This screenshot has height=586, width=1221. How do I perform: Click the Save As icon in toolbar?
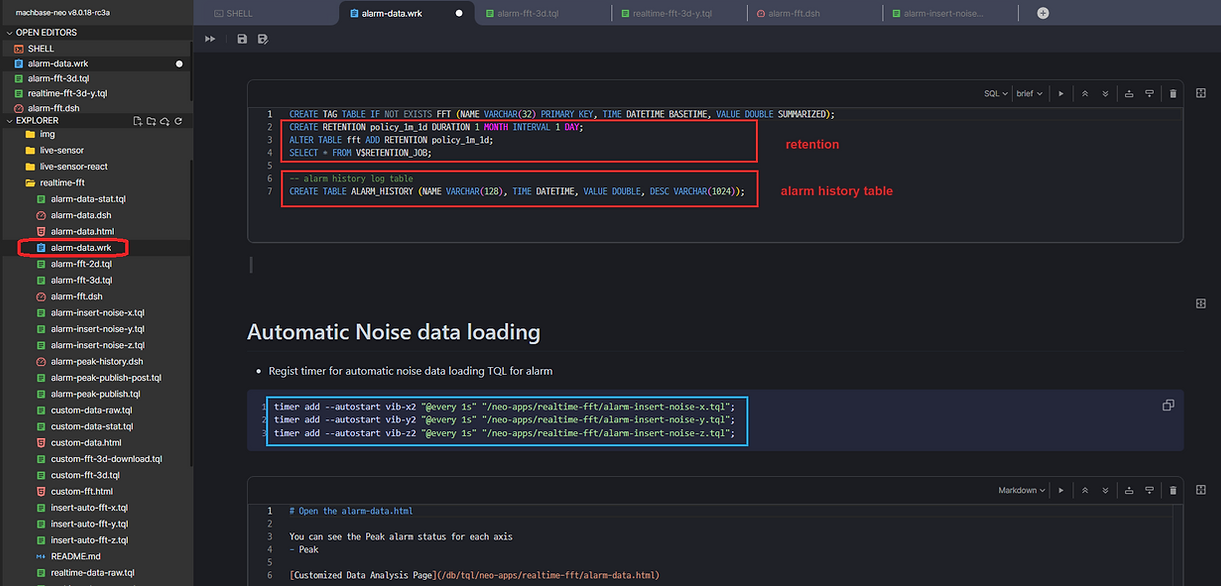pos(263,39)
